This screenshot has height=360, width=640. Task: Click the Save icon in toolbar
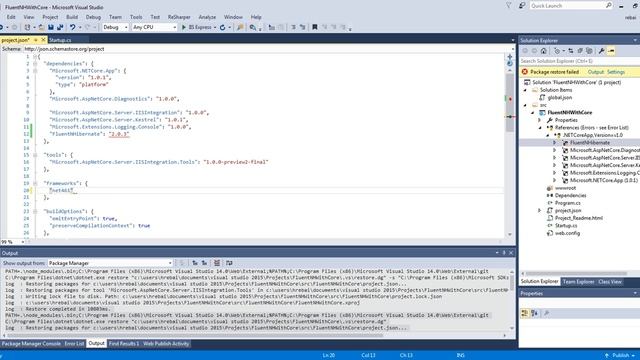point(51,27)
